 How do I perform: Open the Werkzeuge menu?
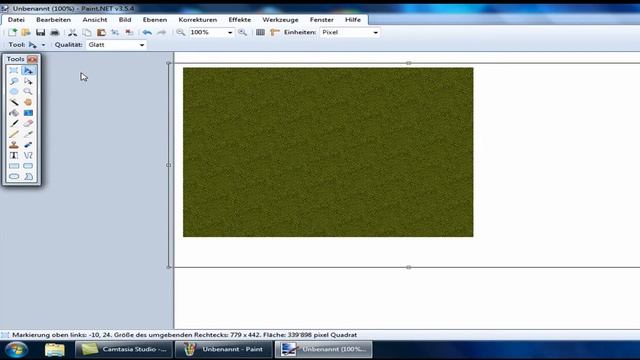point(280,20)
